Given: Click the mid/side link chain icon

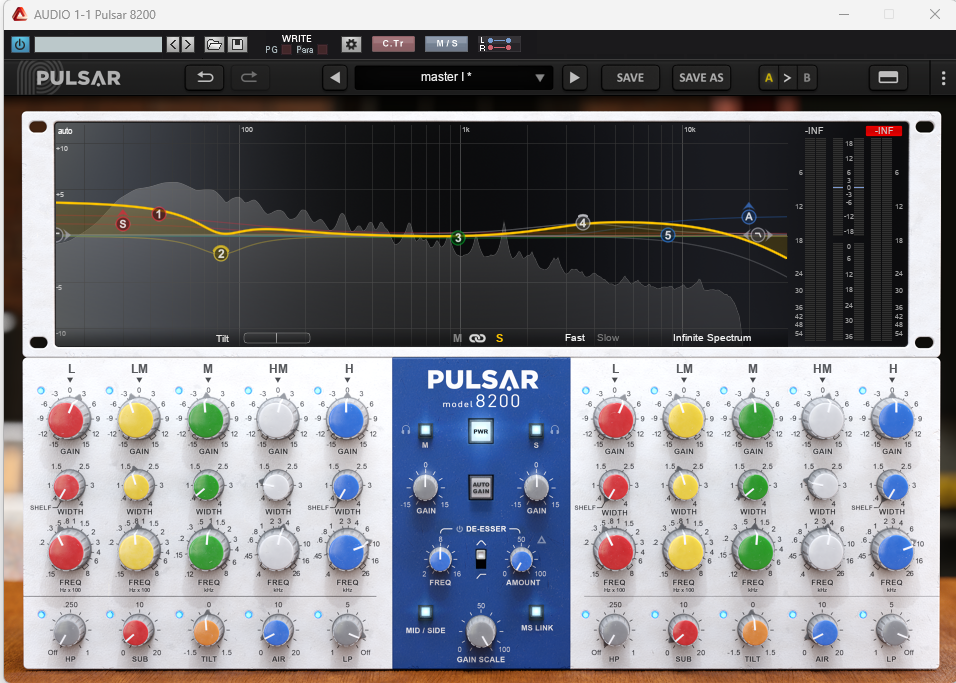Looking at the screenshot, I should (477, 338).
